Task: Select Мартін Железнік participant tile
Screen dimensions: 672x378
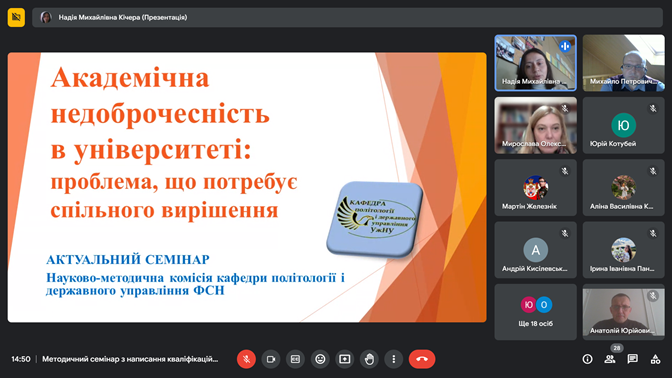Action: tap(535, 188)
